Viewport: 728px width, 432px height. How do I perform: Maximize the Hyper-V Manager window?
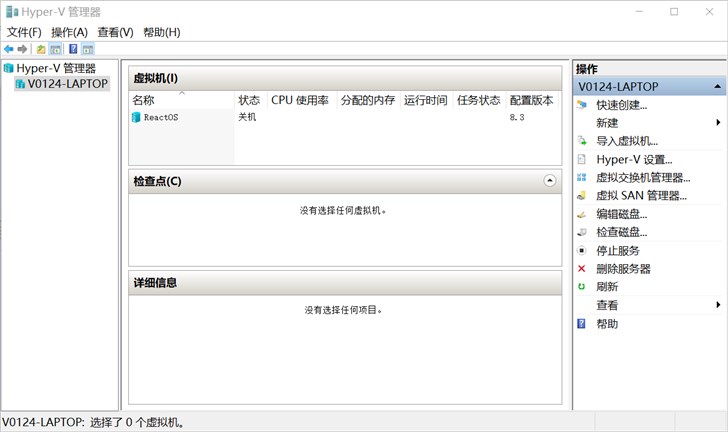[674, 12]
